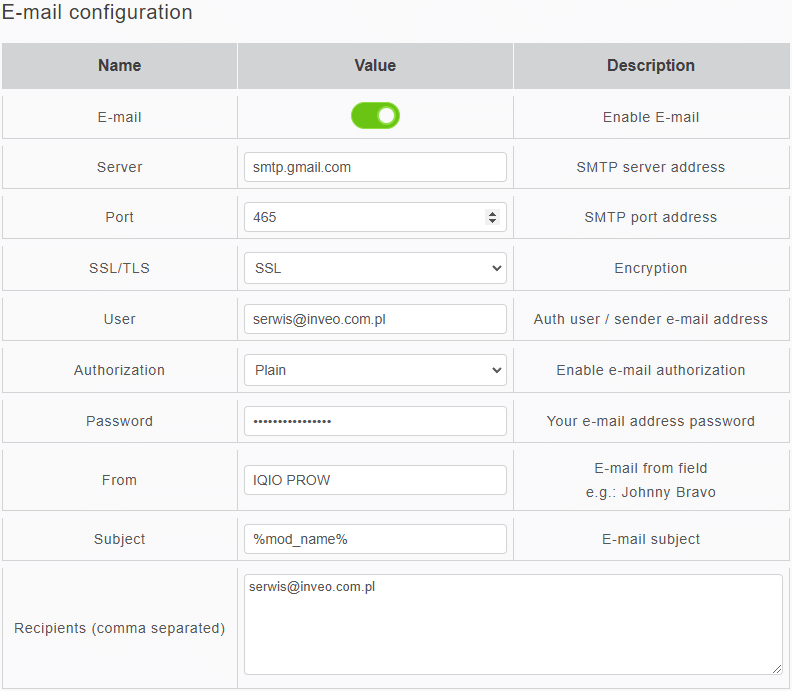Increase Port value with up arrow
Image resolution: width=792 pixels, height=691 pixels.
click(x=492, y=213)
